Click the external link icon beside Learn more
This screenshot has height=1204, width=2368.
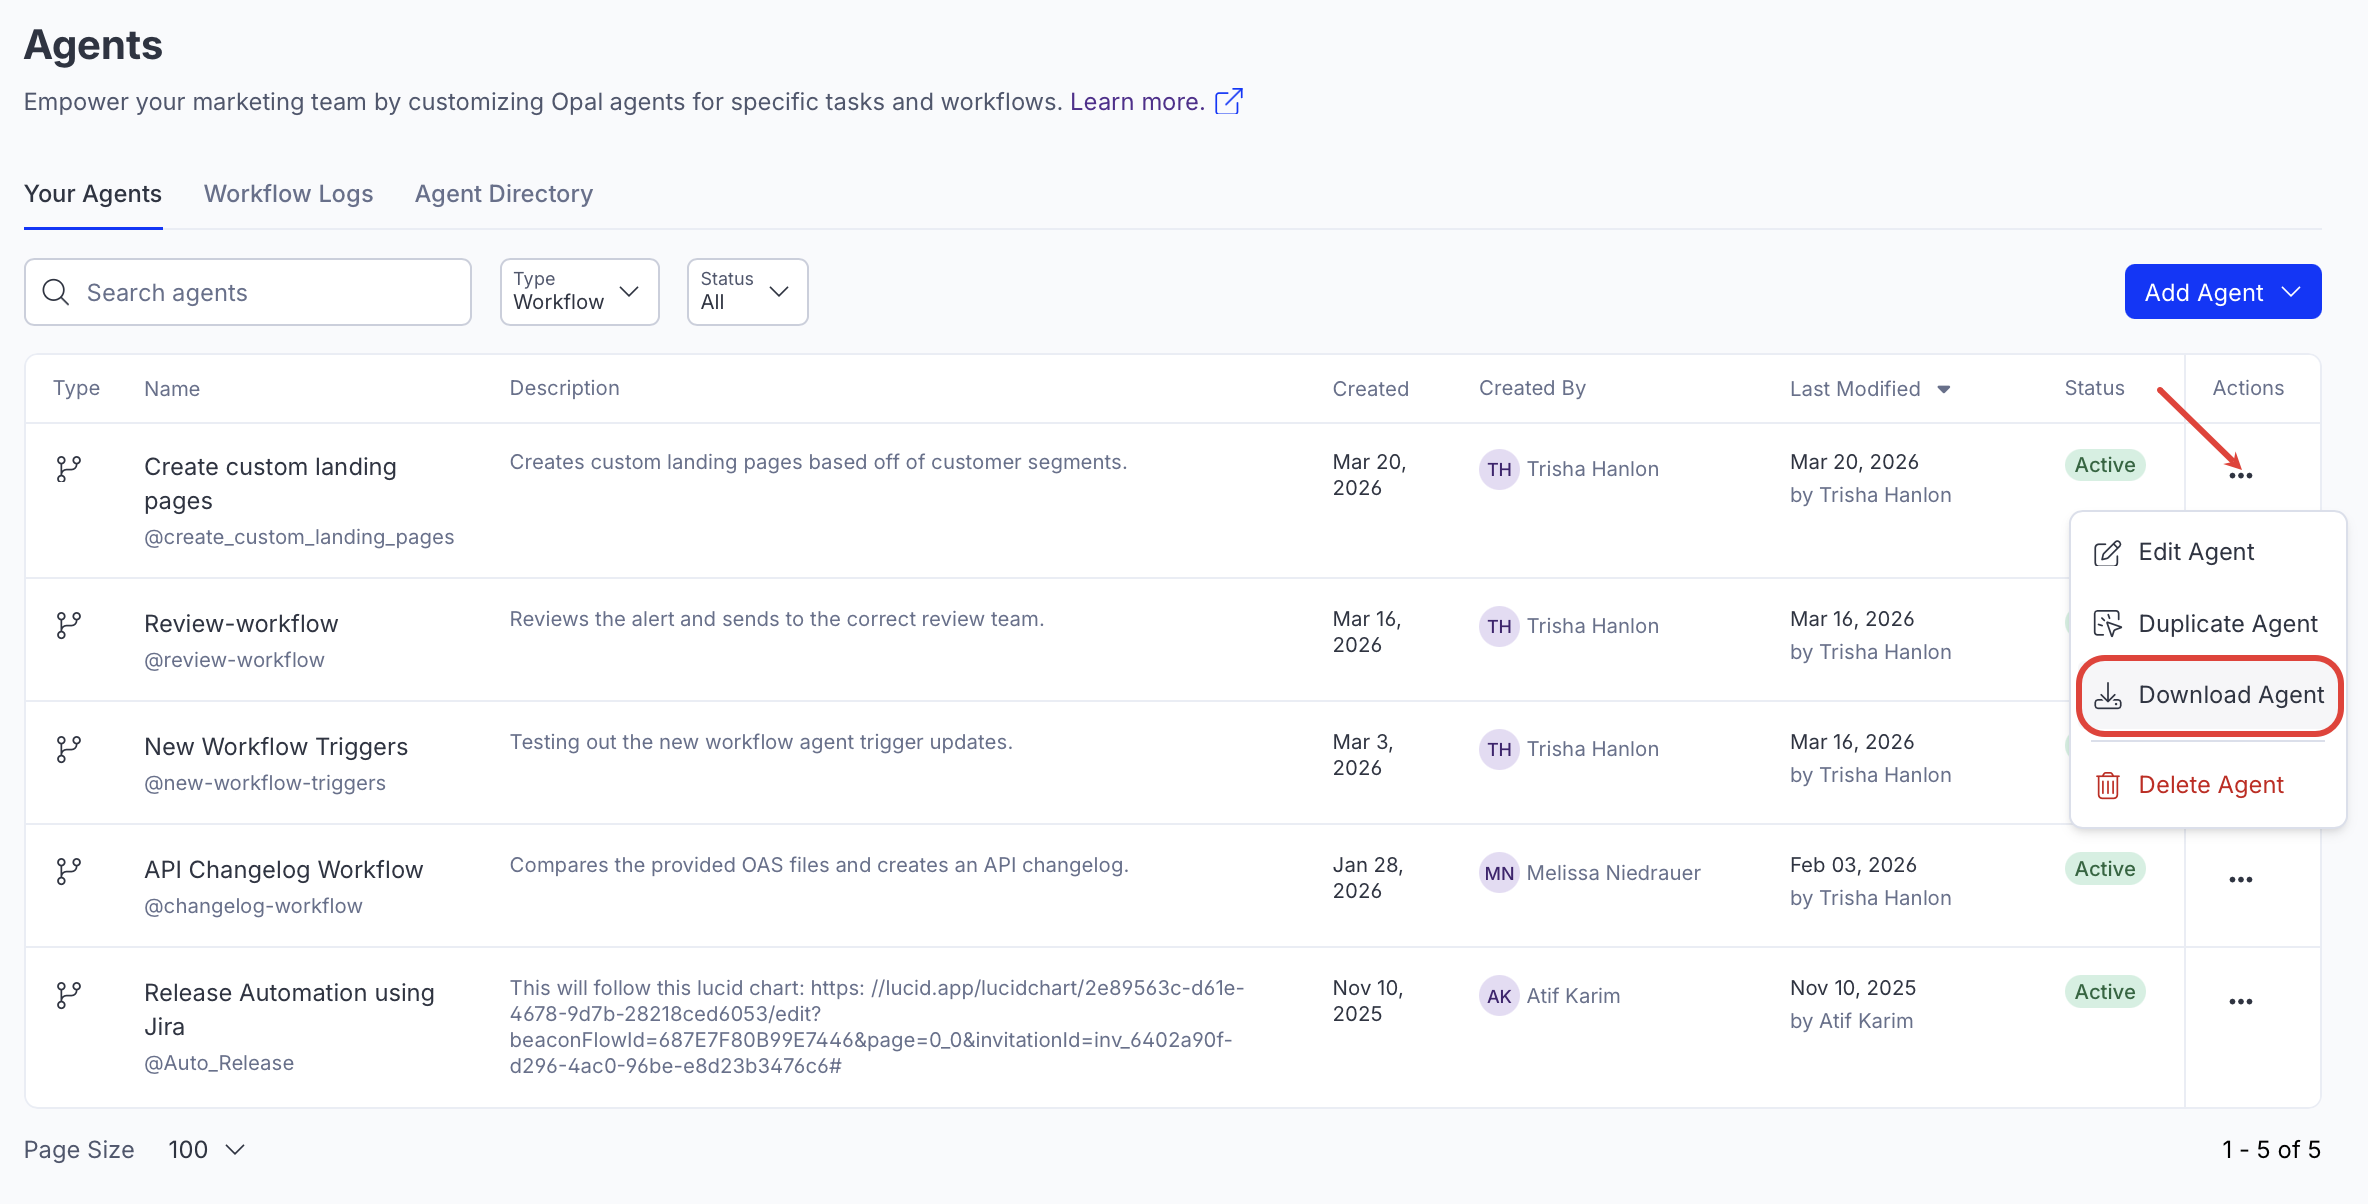tap(1229, 101)
